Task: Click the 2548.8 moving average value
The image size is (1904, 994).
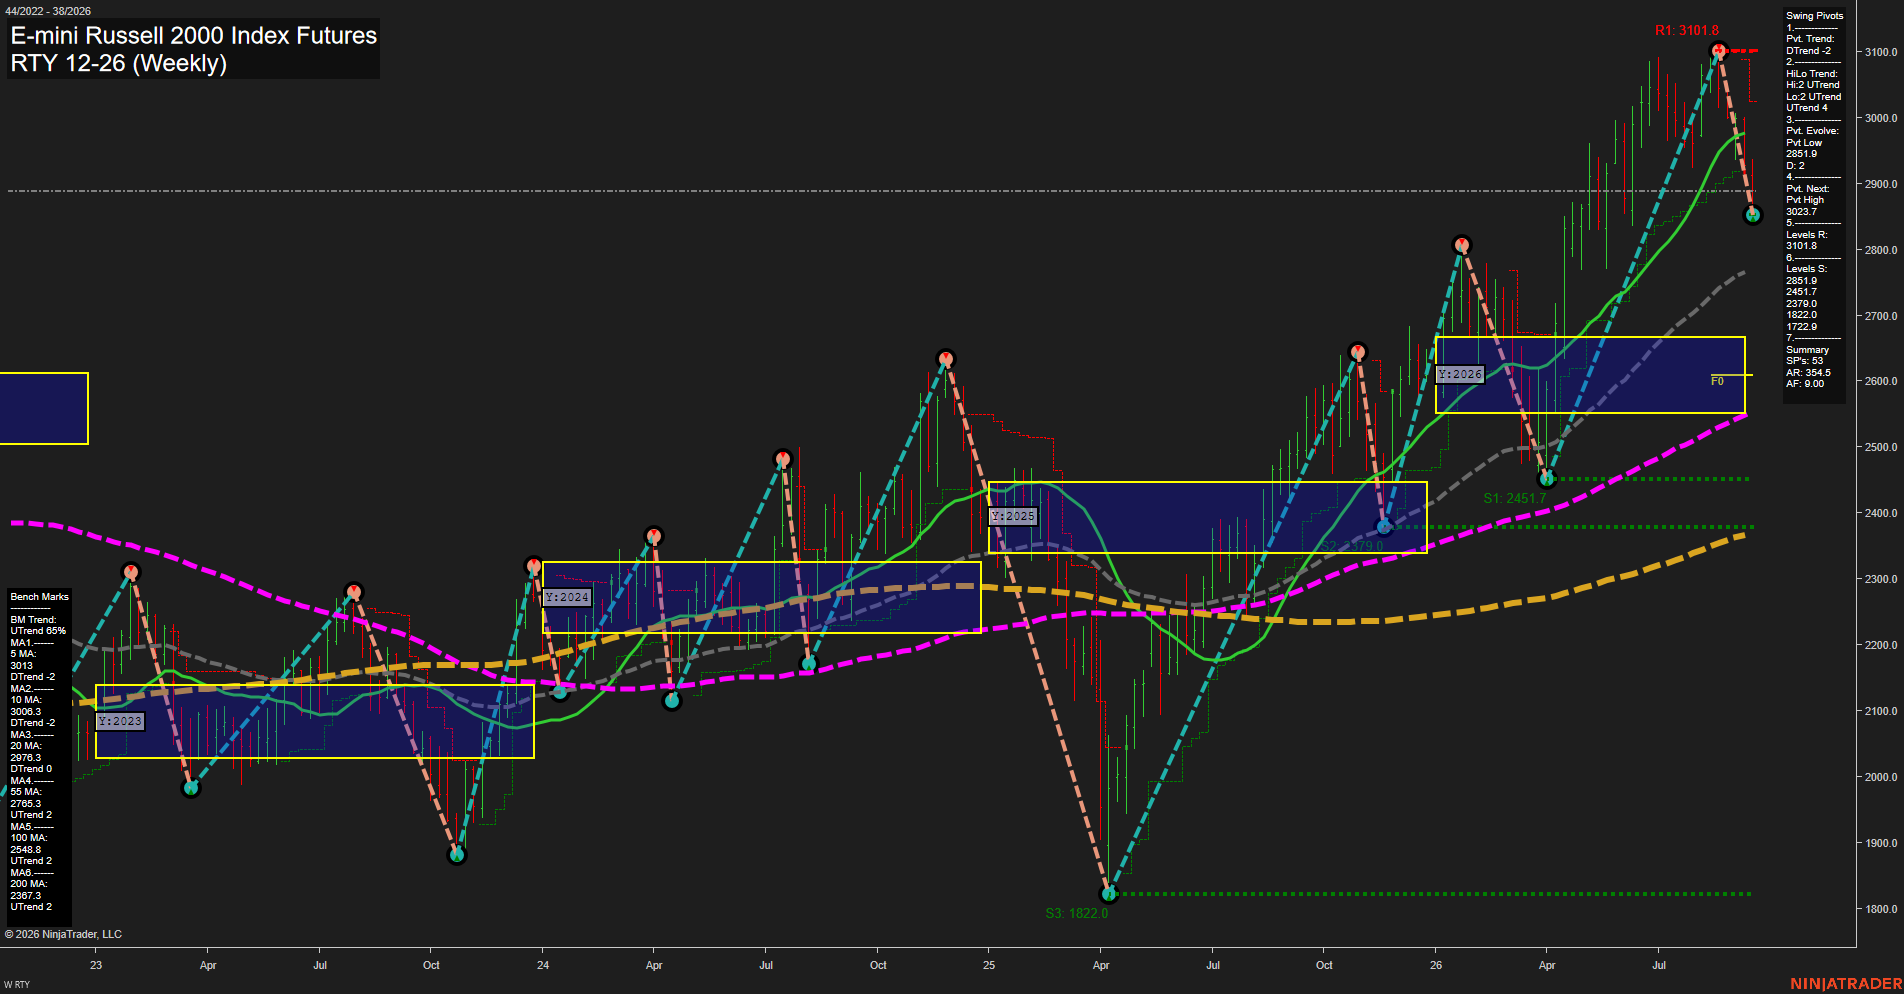Action: 25,850
